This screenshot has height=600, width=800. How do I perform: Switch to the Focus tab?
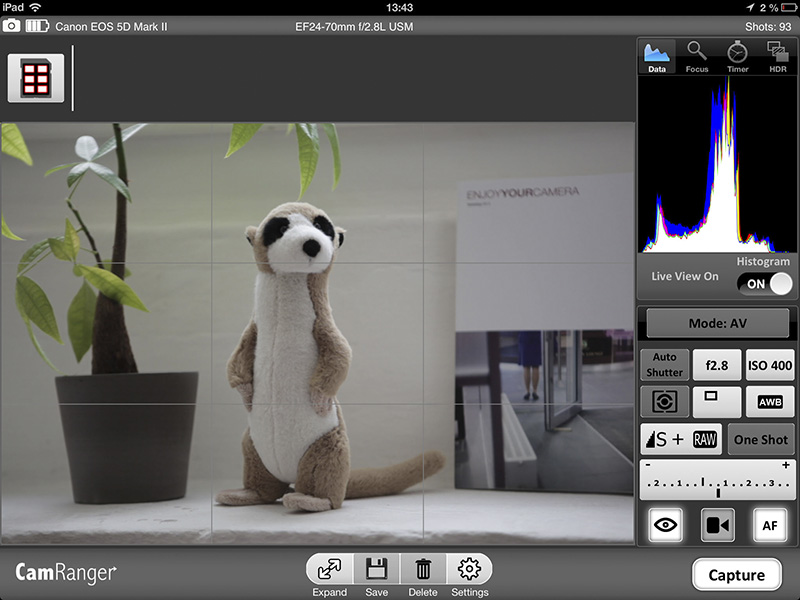tap(697, 57)
